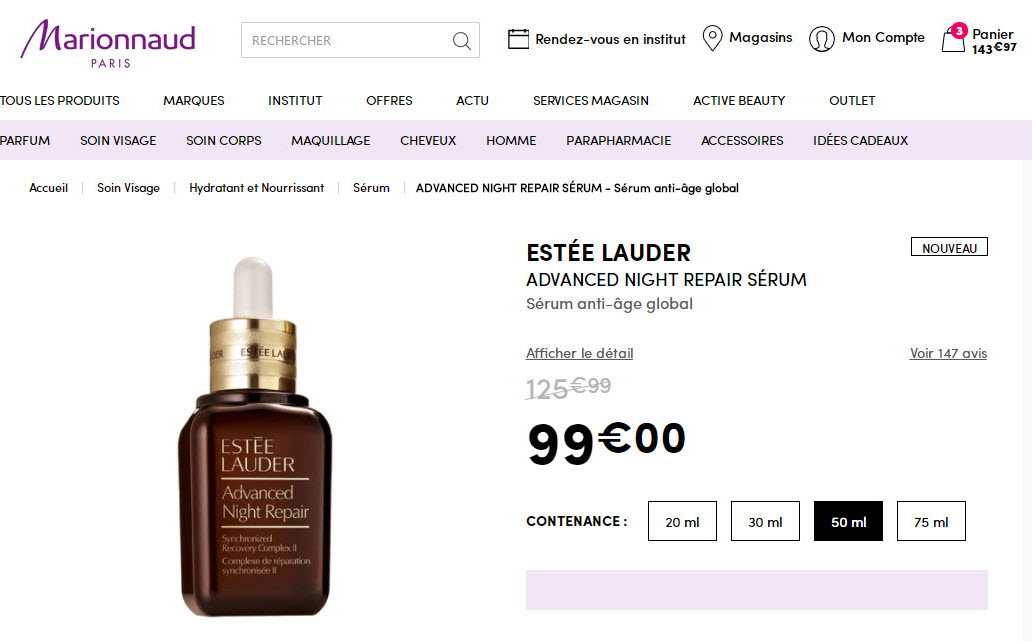Open the OUTLET menu item

pos(852,101)
